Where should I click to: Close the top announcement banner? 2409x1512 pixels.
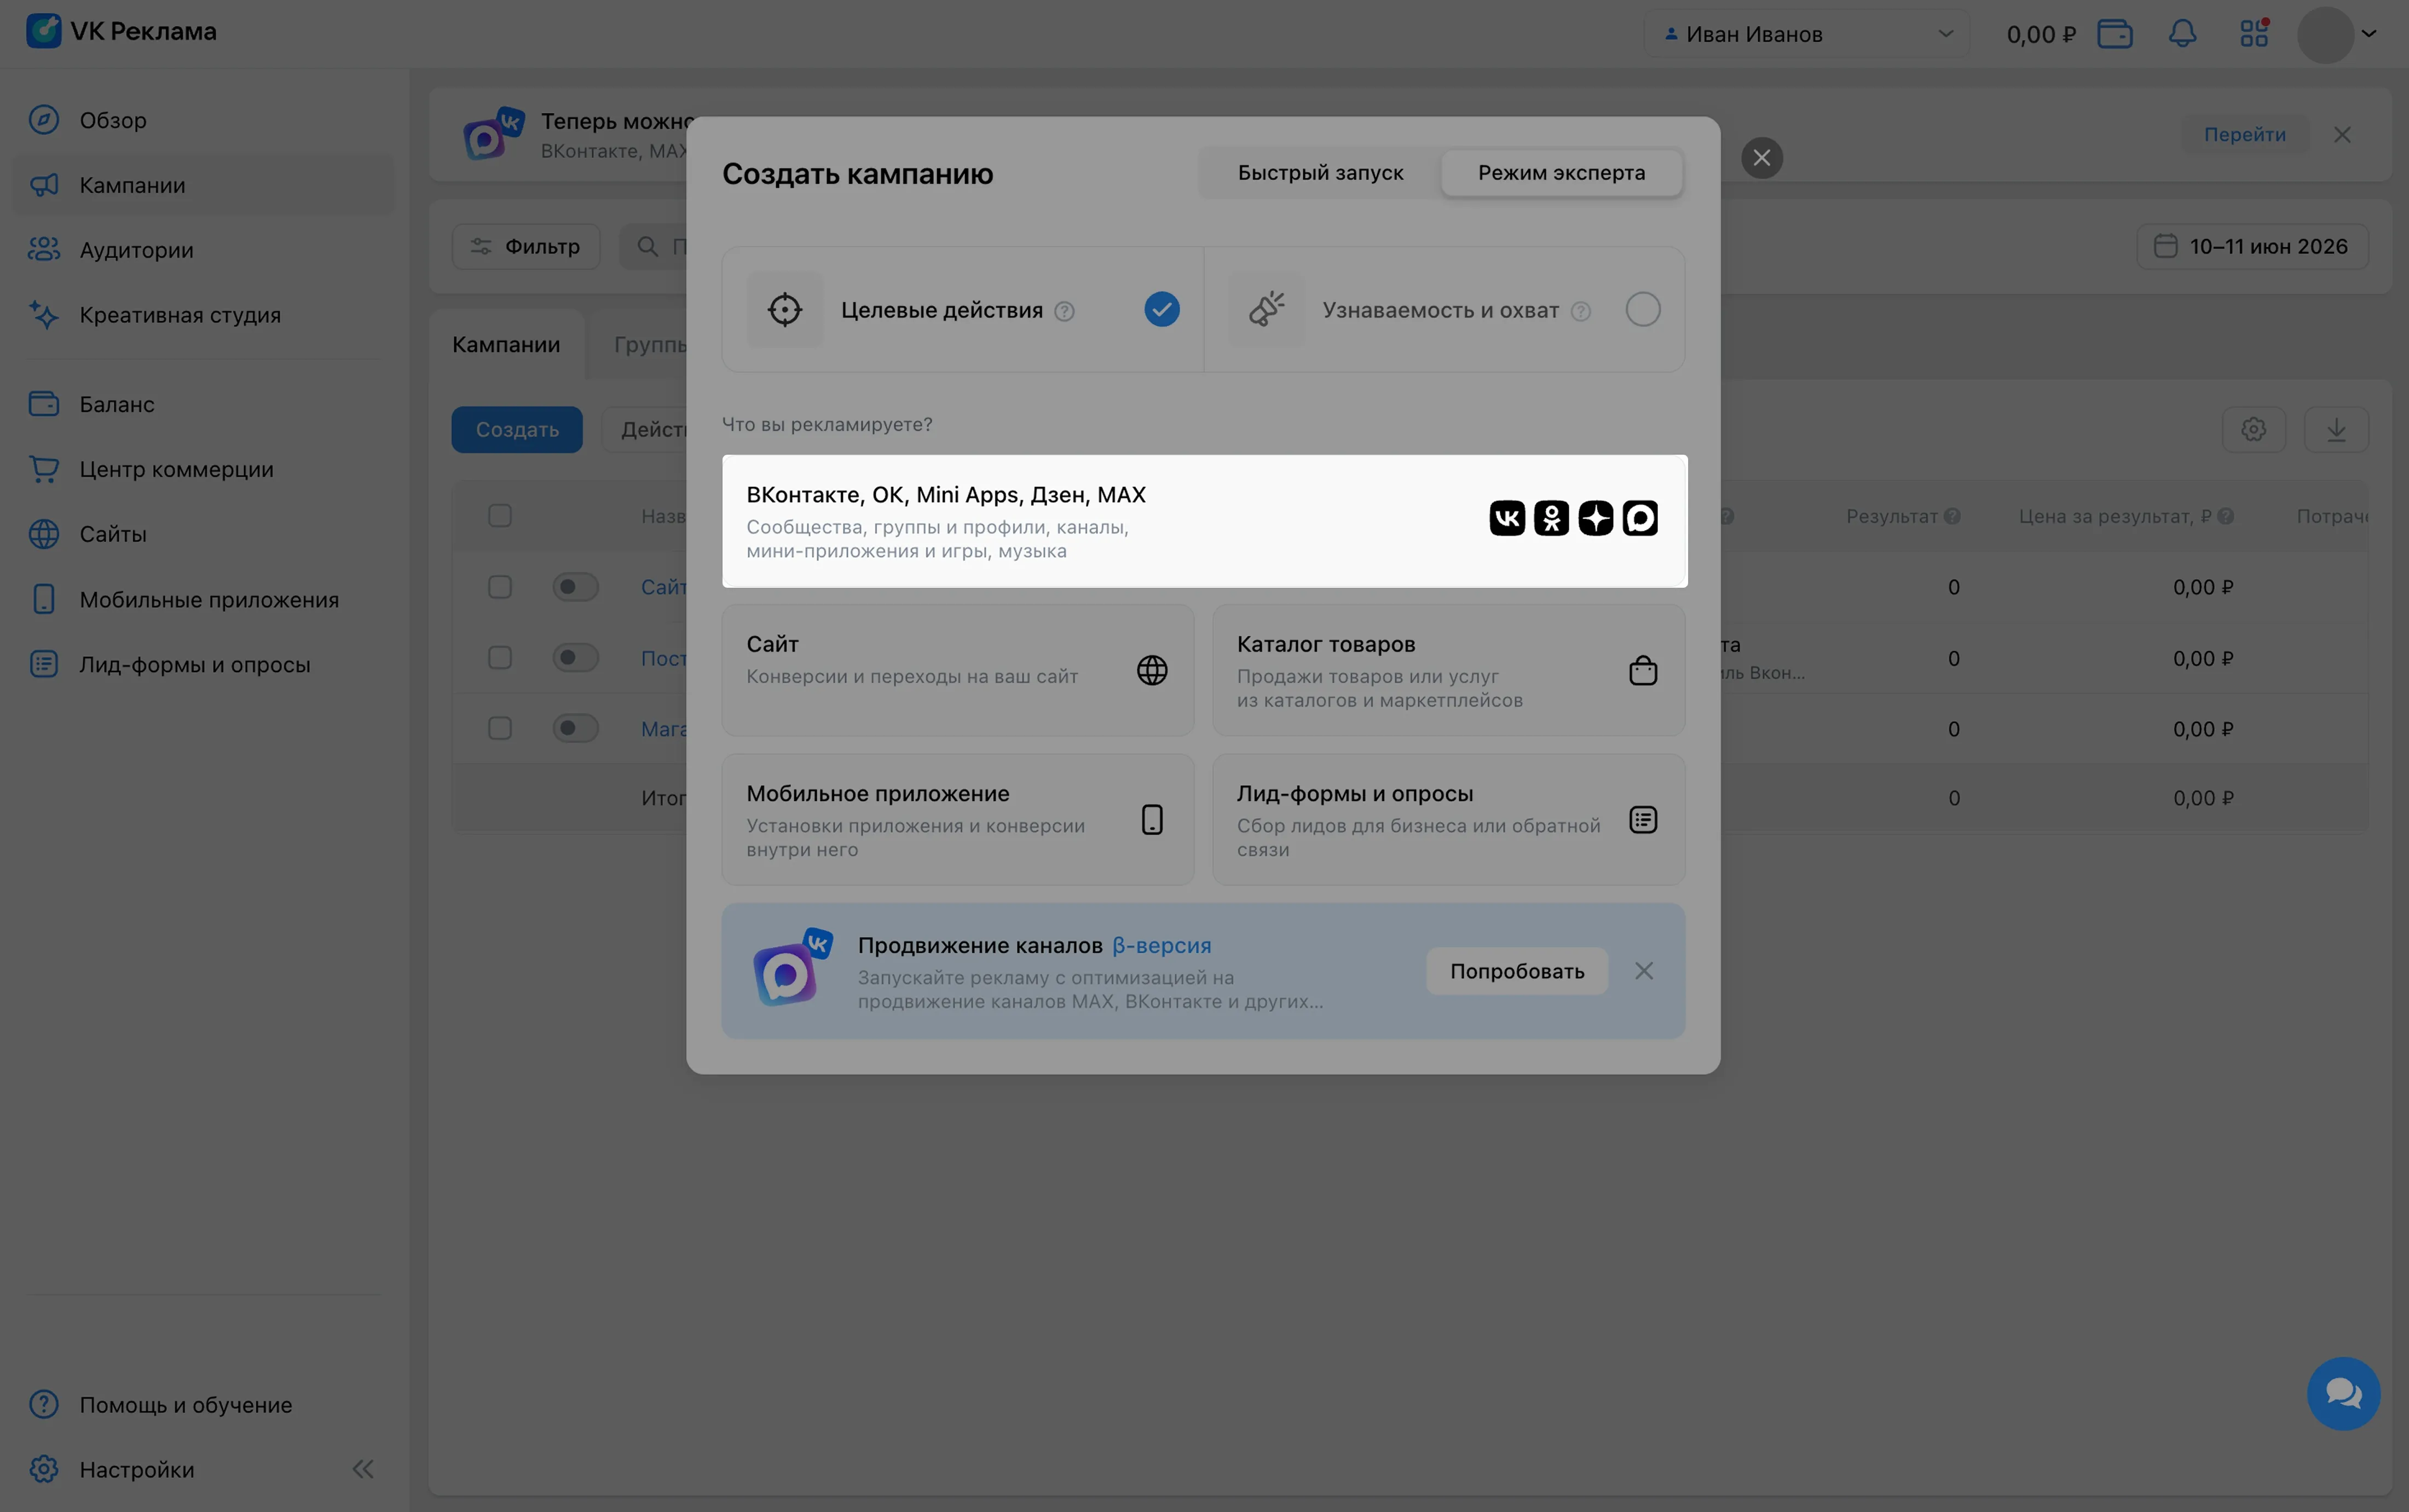2341,134
